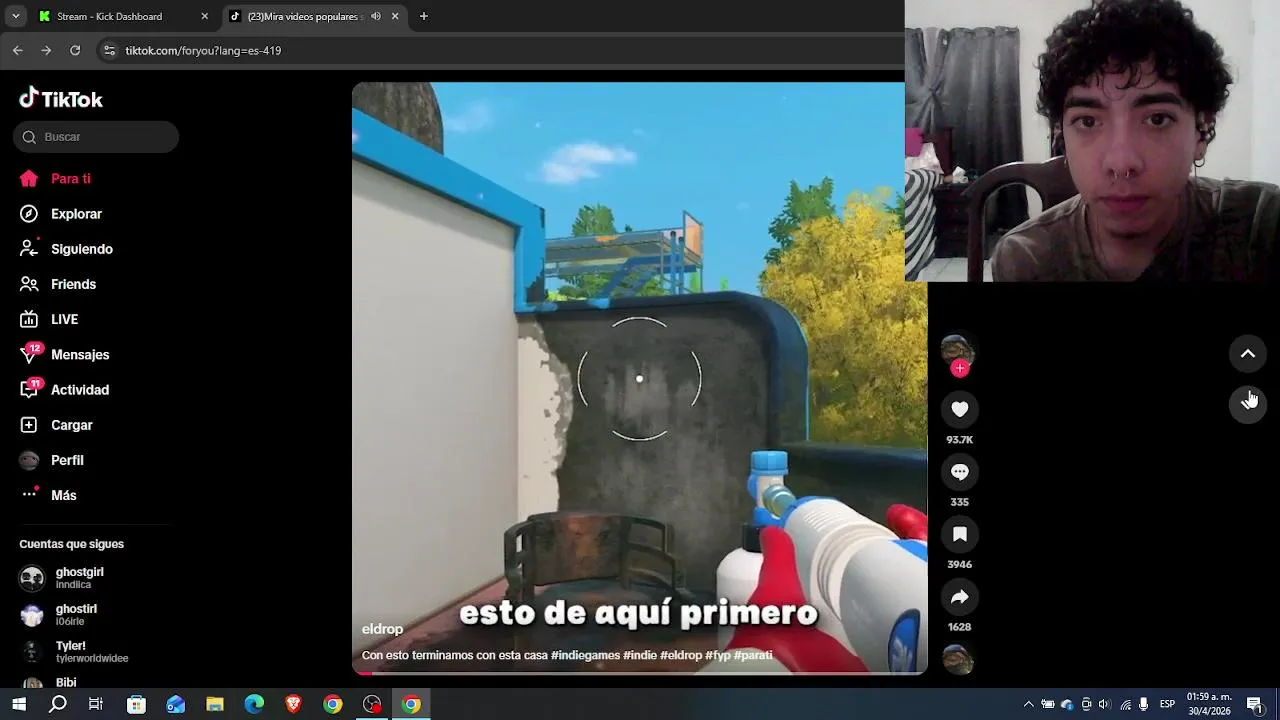The image size is (1280, 720).
Task: Click the #indiegames hashtag
Action: pyautogui.click(x=585, y=655)
